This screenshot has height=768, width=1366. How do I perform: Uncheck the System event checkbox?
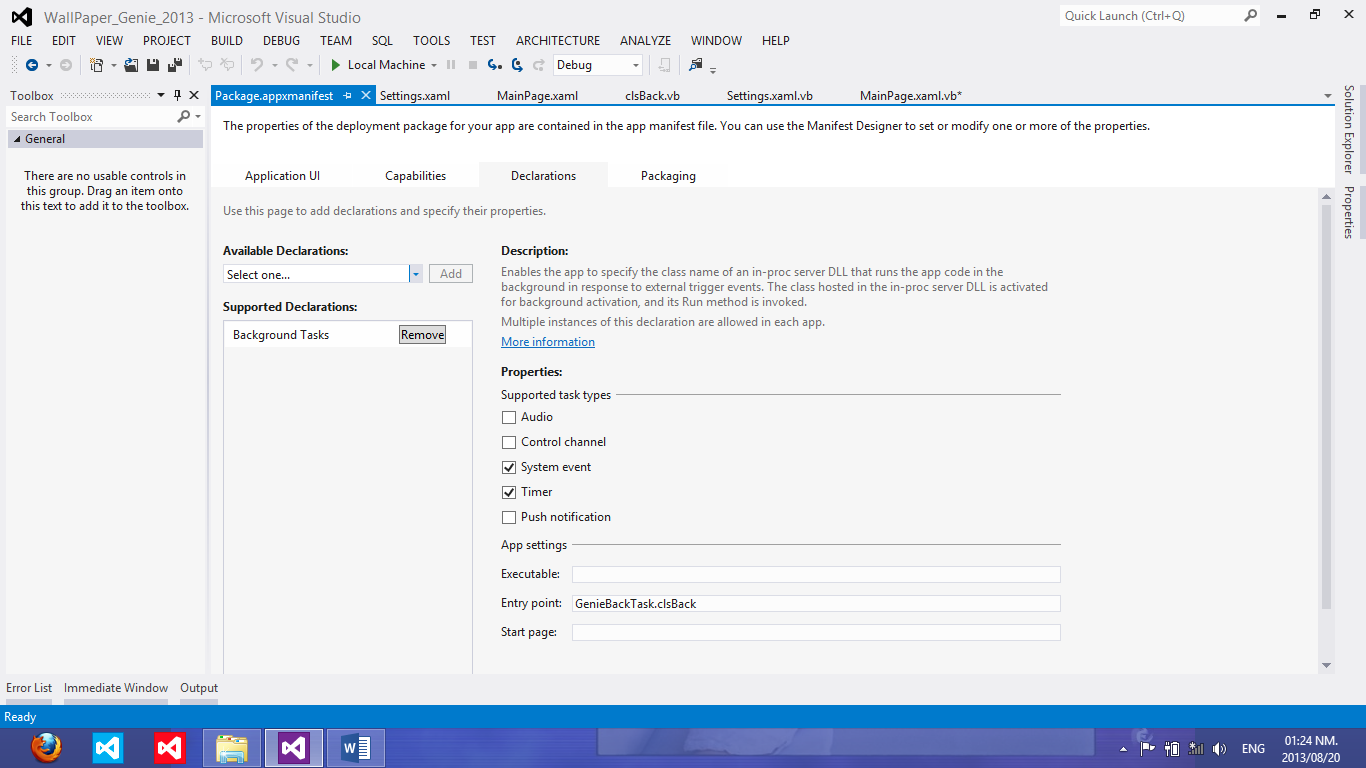509,468
